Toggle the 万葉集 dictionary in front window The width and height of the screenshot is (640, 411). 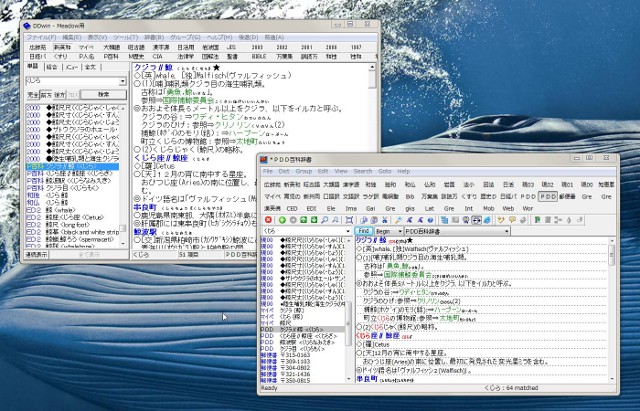[x=429, y=196]
